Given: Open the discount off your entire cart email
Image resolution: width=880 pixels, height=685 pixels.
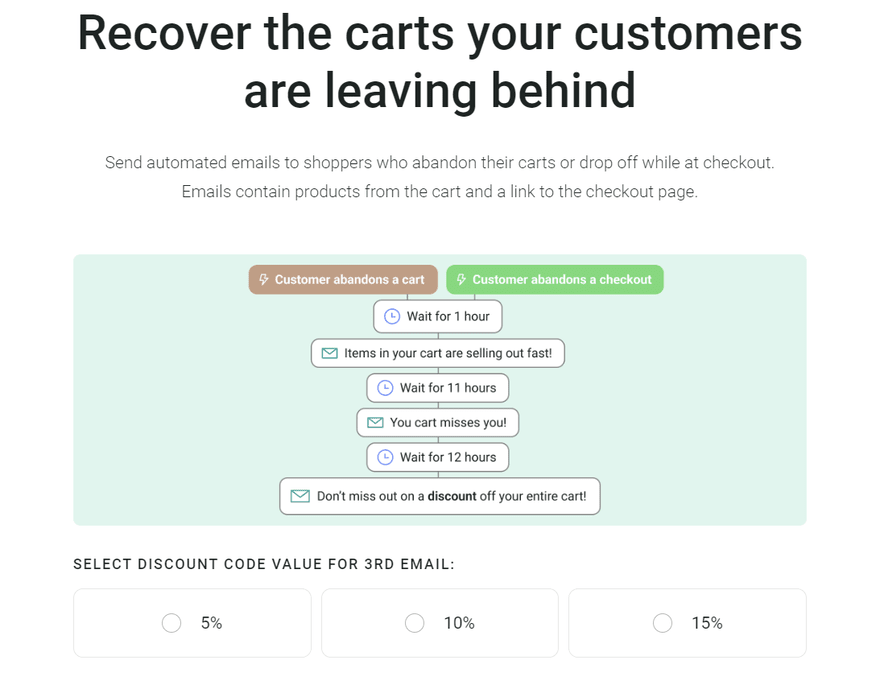Looking at the screenshot, I should pos(440,496).
